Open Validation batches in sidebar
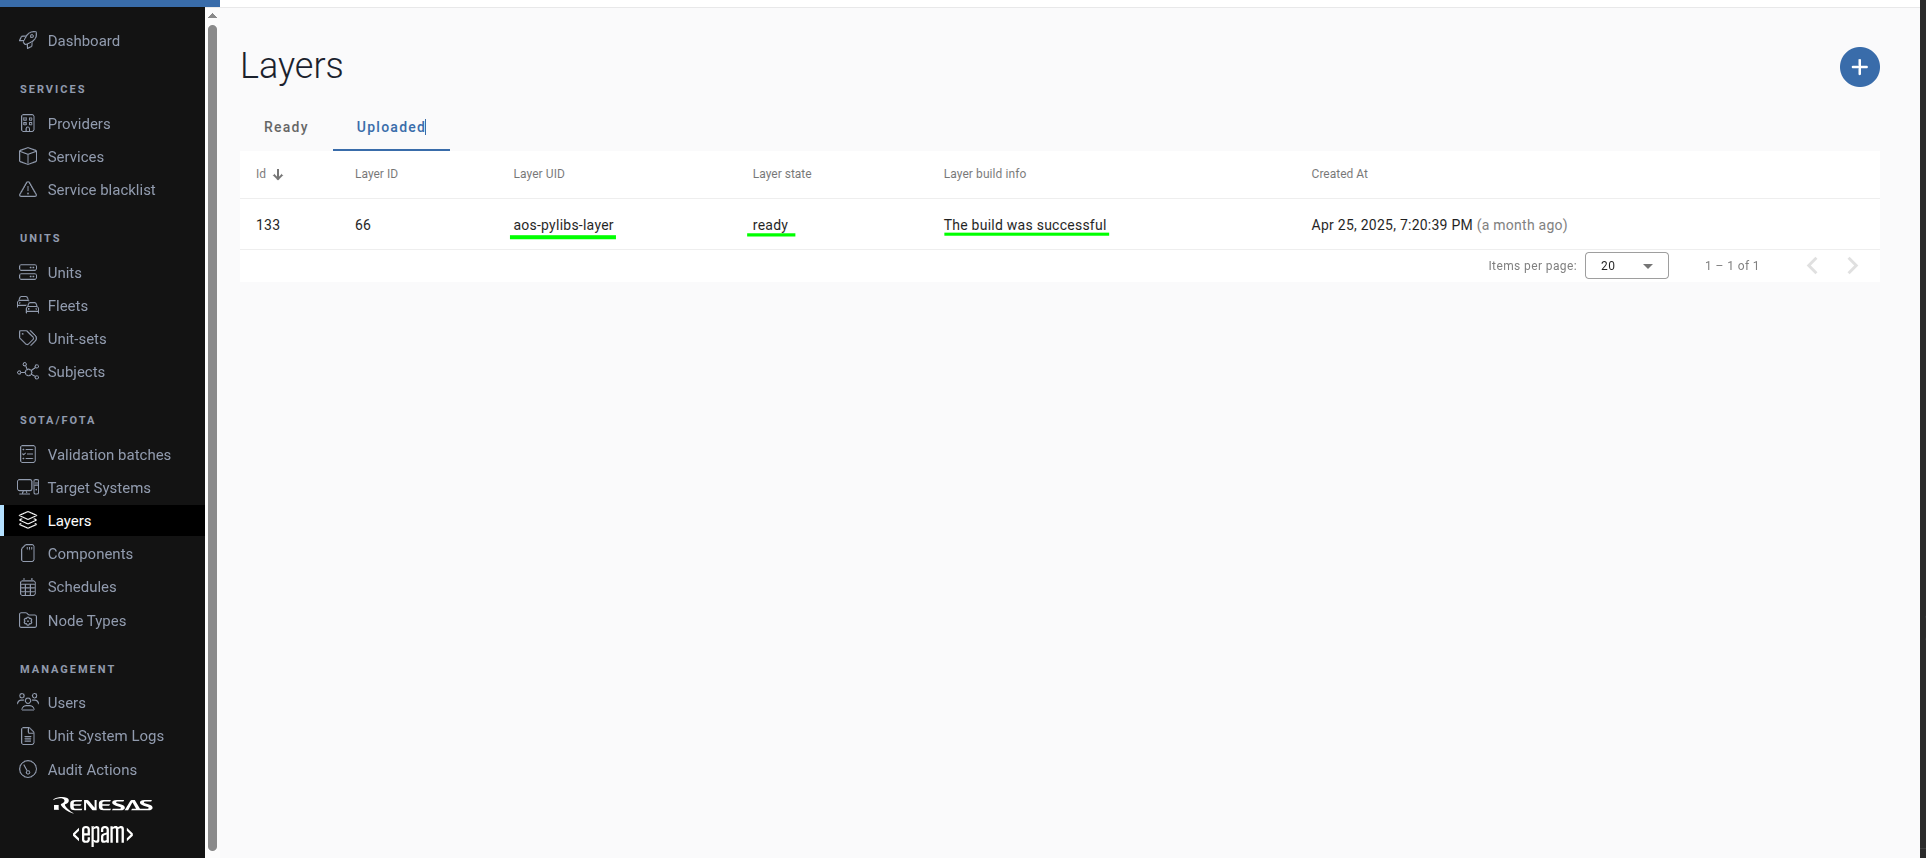 point(109,455)
